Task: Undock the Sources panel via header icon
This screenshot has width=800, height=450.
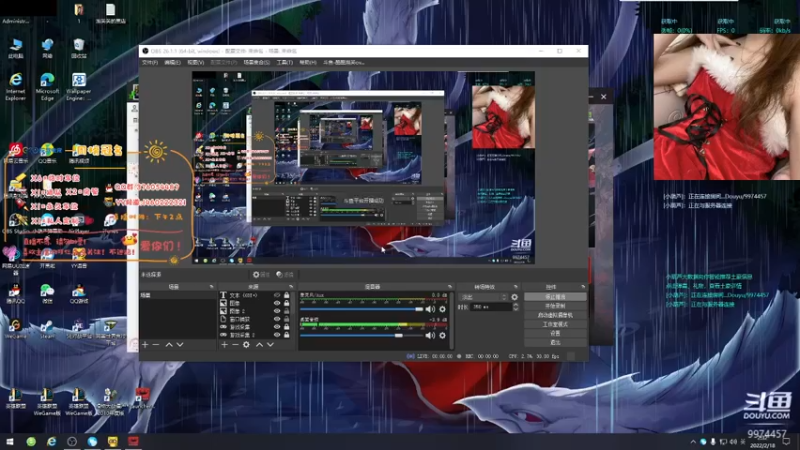Action: (291, 287)
